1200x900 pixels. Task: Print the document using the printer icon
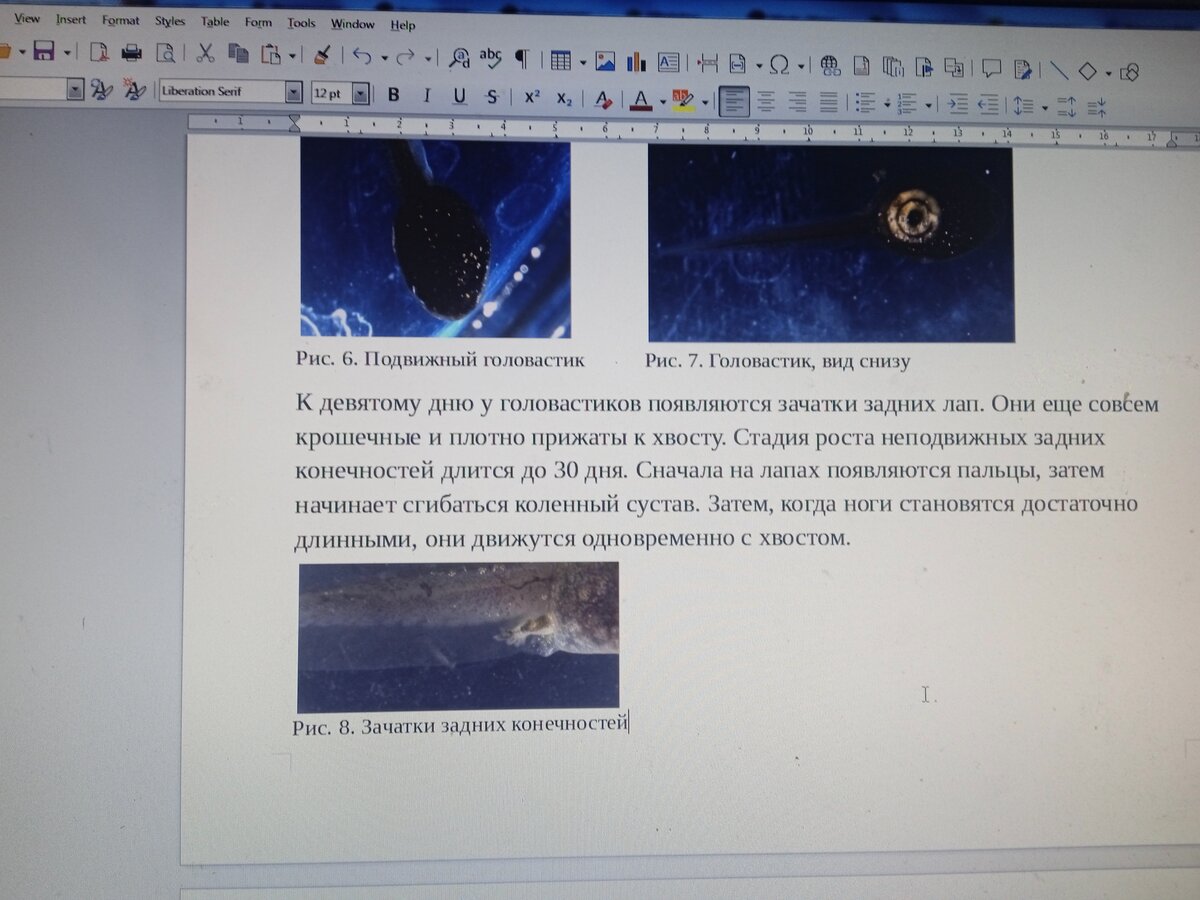[x=131, y=53]
